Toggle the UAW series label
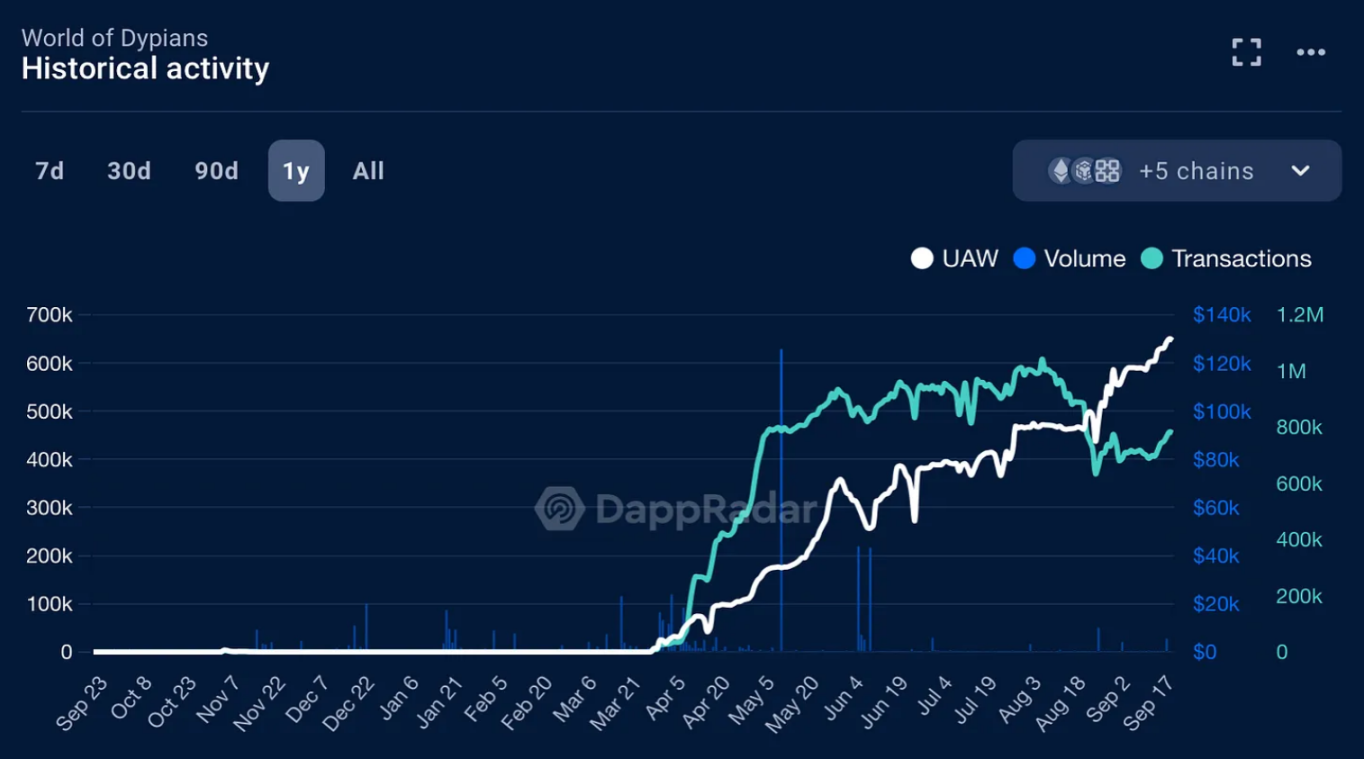Viewport: 1364px width, 759px height. coord(970,259)
